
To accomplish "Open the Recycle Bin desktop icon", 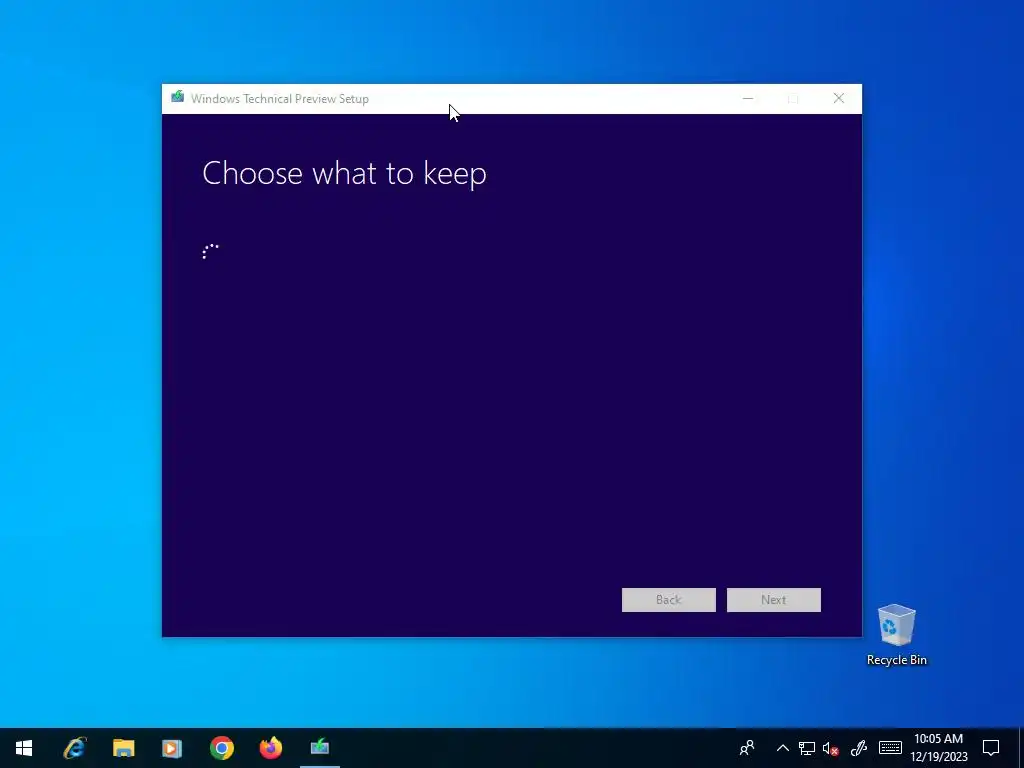I will [x=896, y=634].
